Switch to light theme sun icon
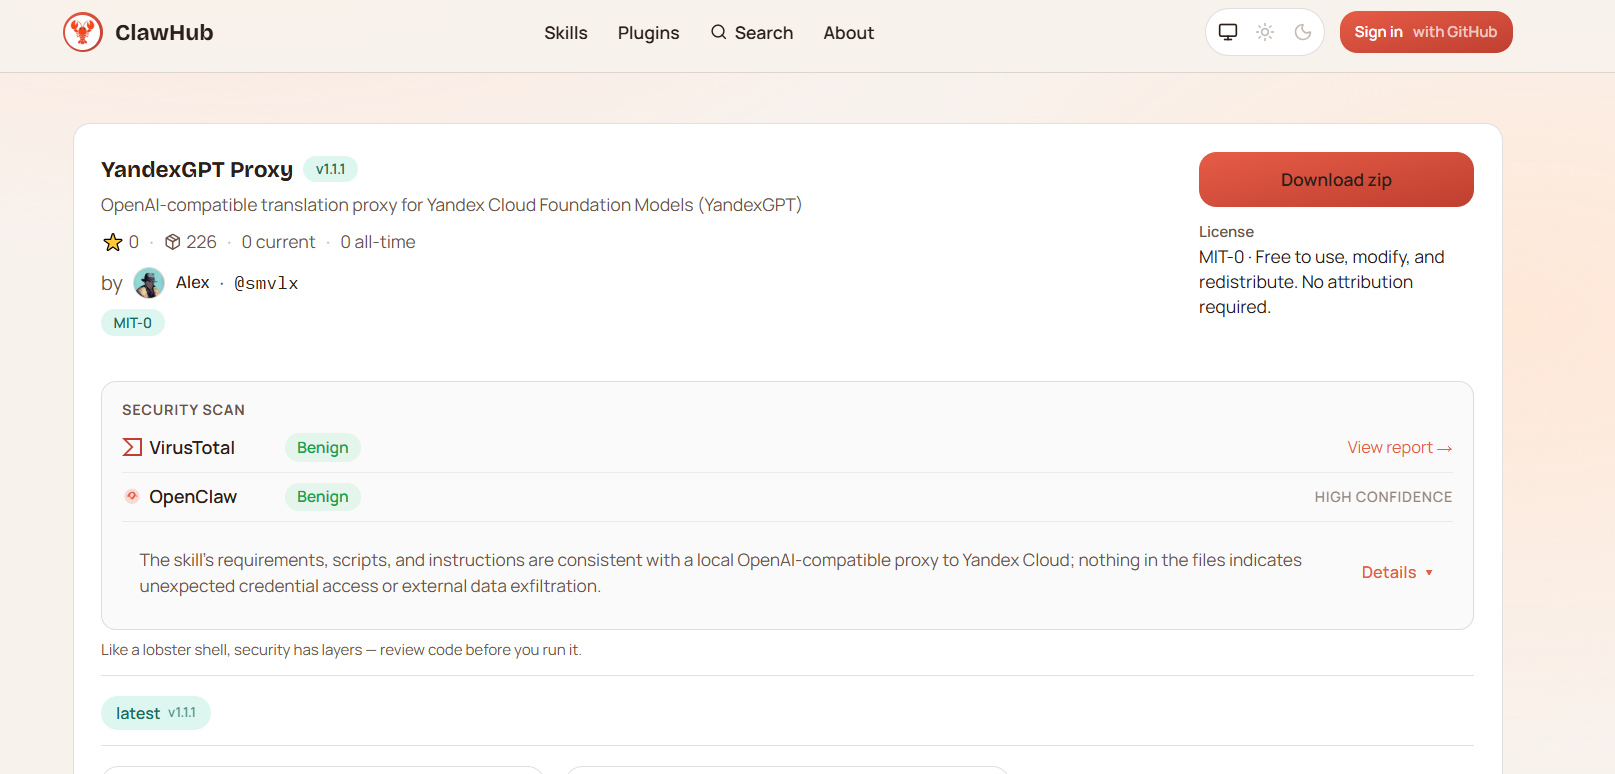Viewport: 1615px width, 774px height. click(1265, 32)
